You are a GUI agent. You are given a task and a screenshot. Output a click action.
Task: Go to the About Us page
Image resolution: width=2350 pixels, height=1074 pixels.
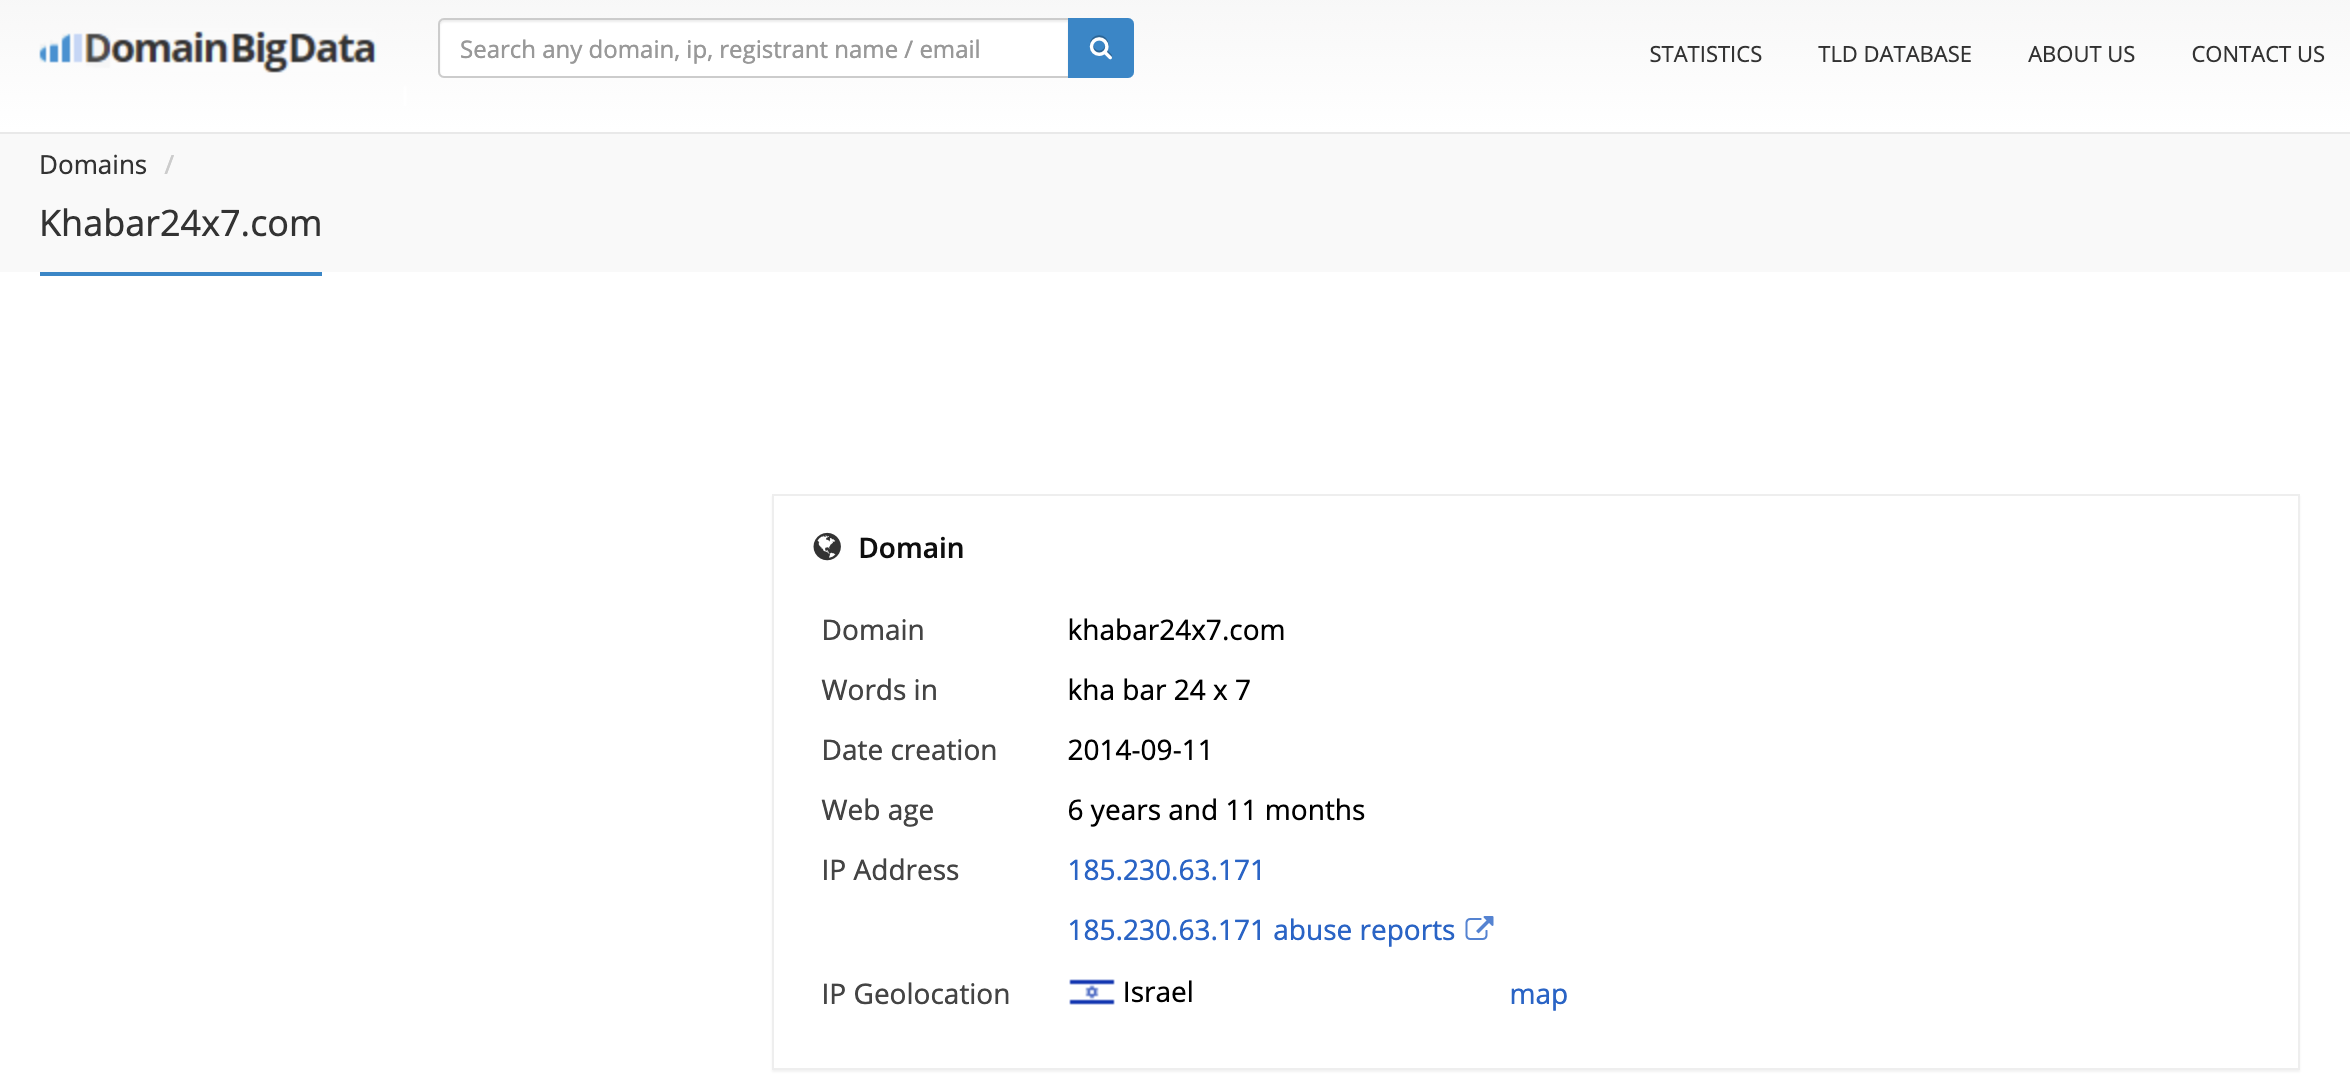2081,54
